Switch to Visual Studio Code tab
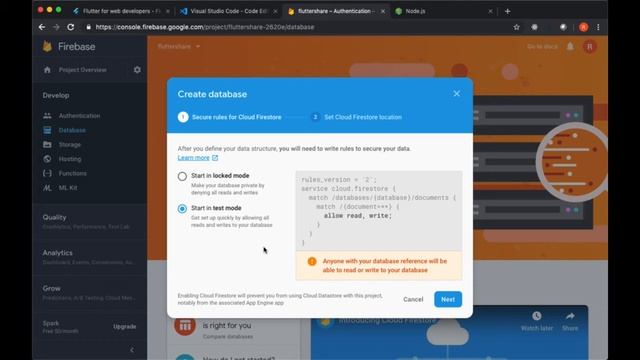This screenshot has width=640, height=360. click(229, 11)
